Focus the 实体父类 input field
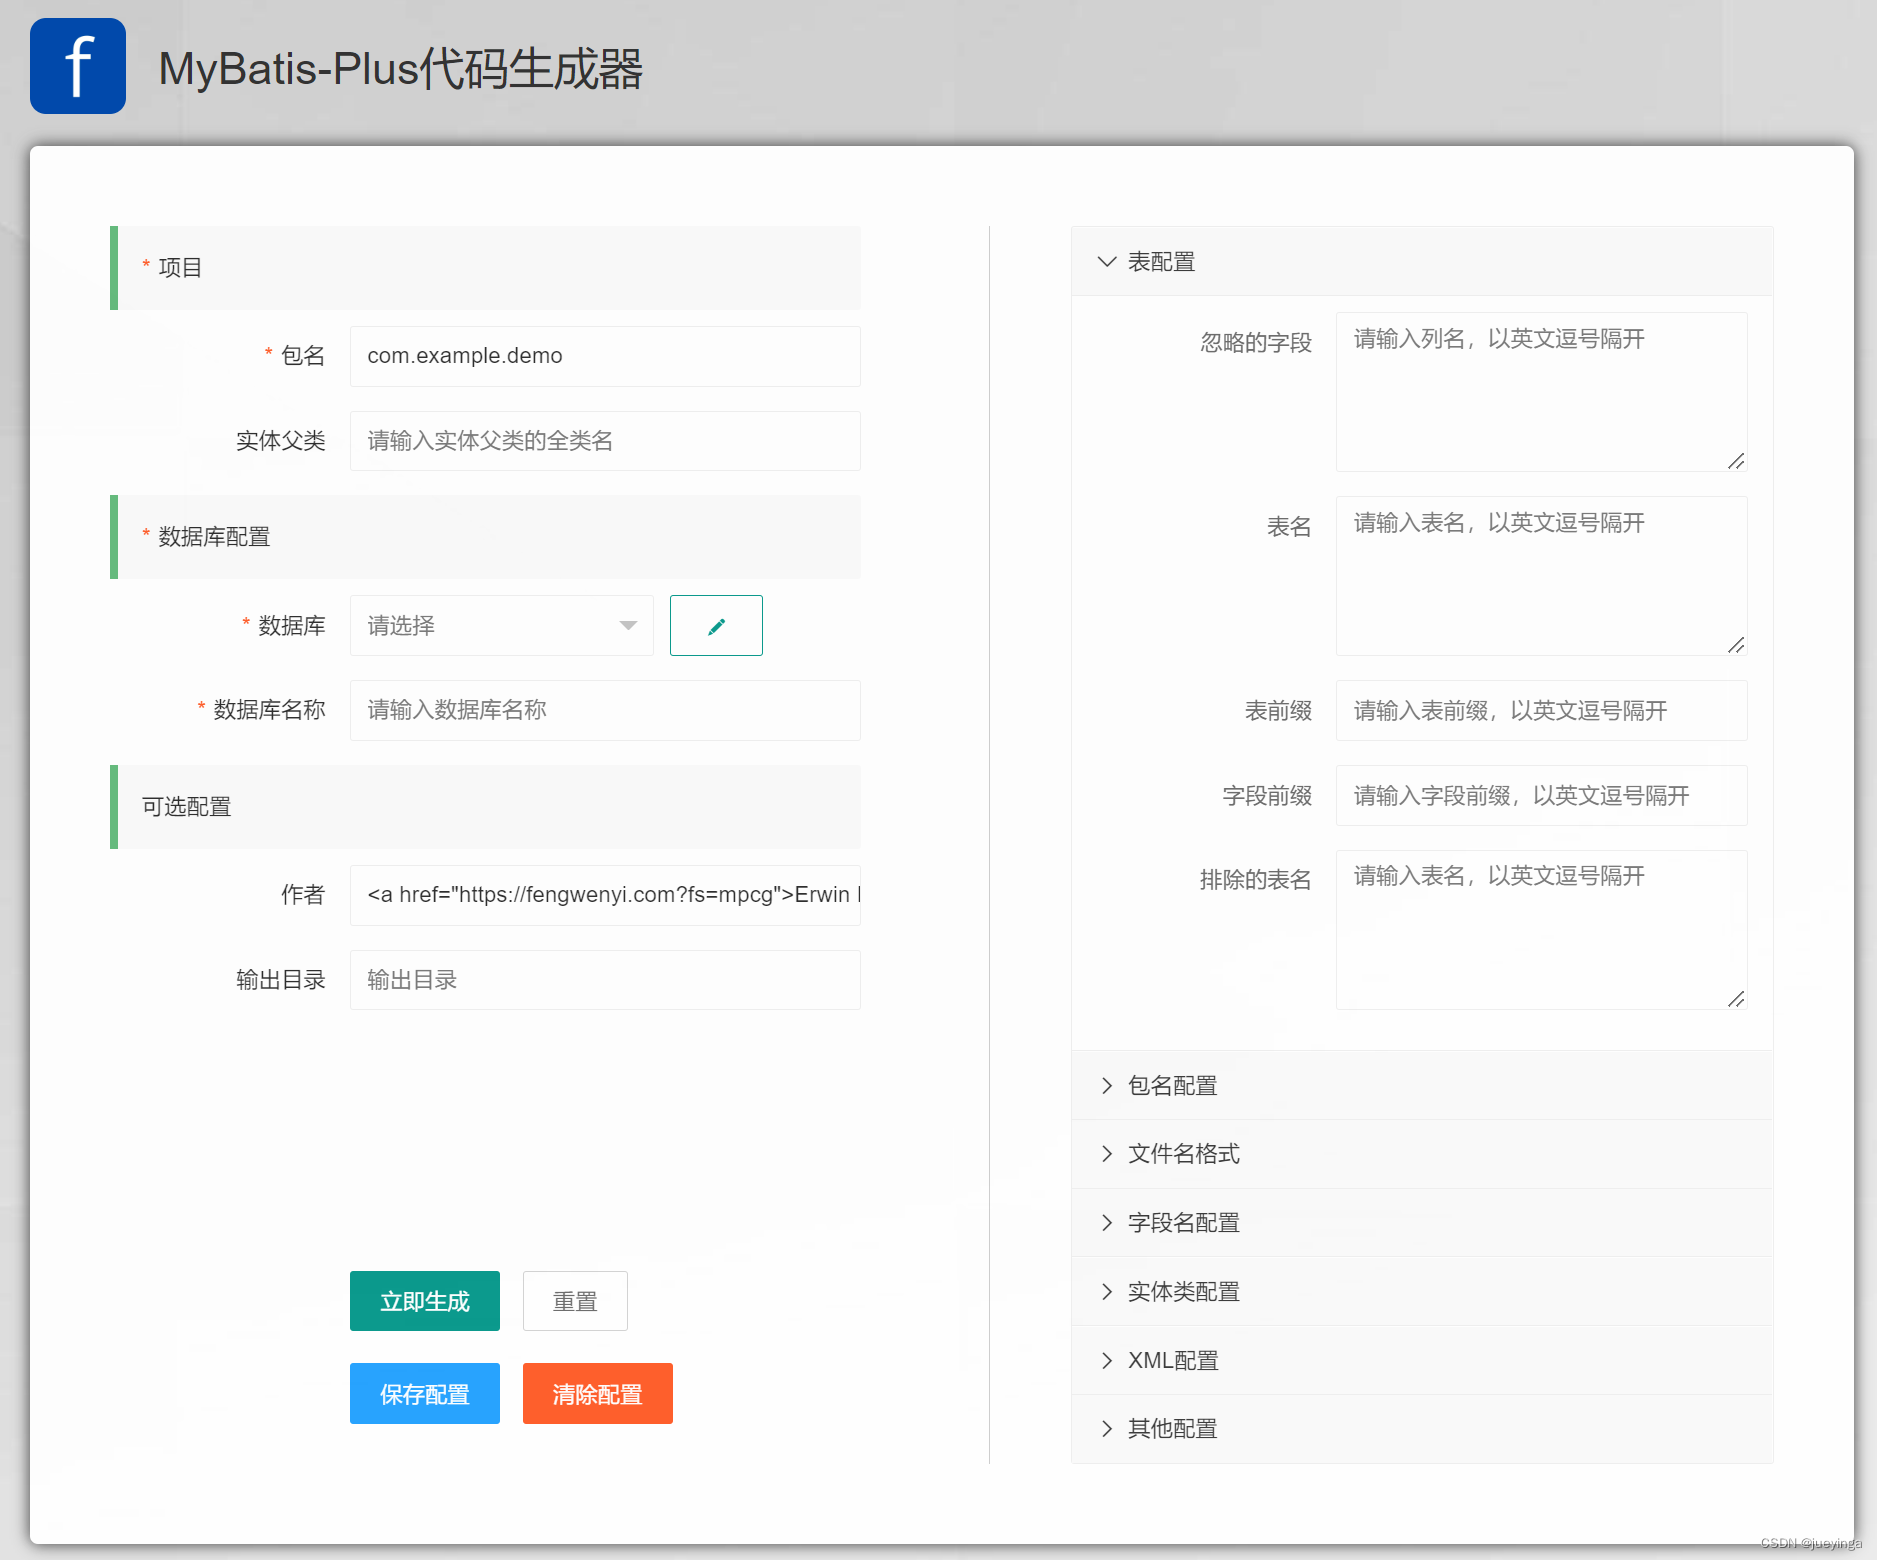 pyautogui.click(x=605, y=441)
